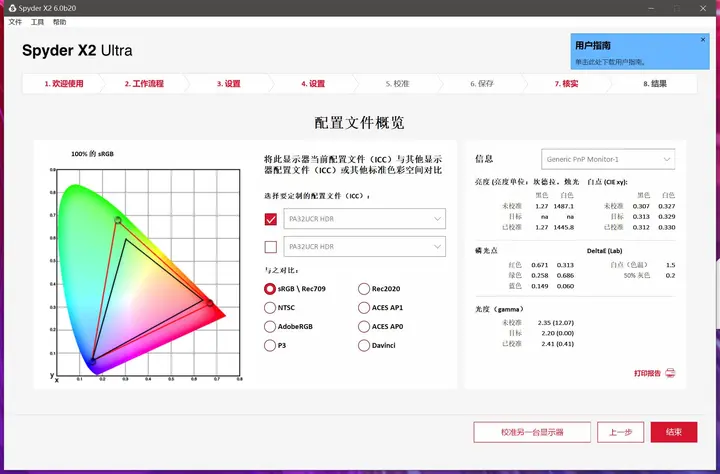Check the second PA32UCR HDR profile checkbox
Image resolution: width=720 pixels, height=474 pixels.
point(271,247)
